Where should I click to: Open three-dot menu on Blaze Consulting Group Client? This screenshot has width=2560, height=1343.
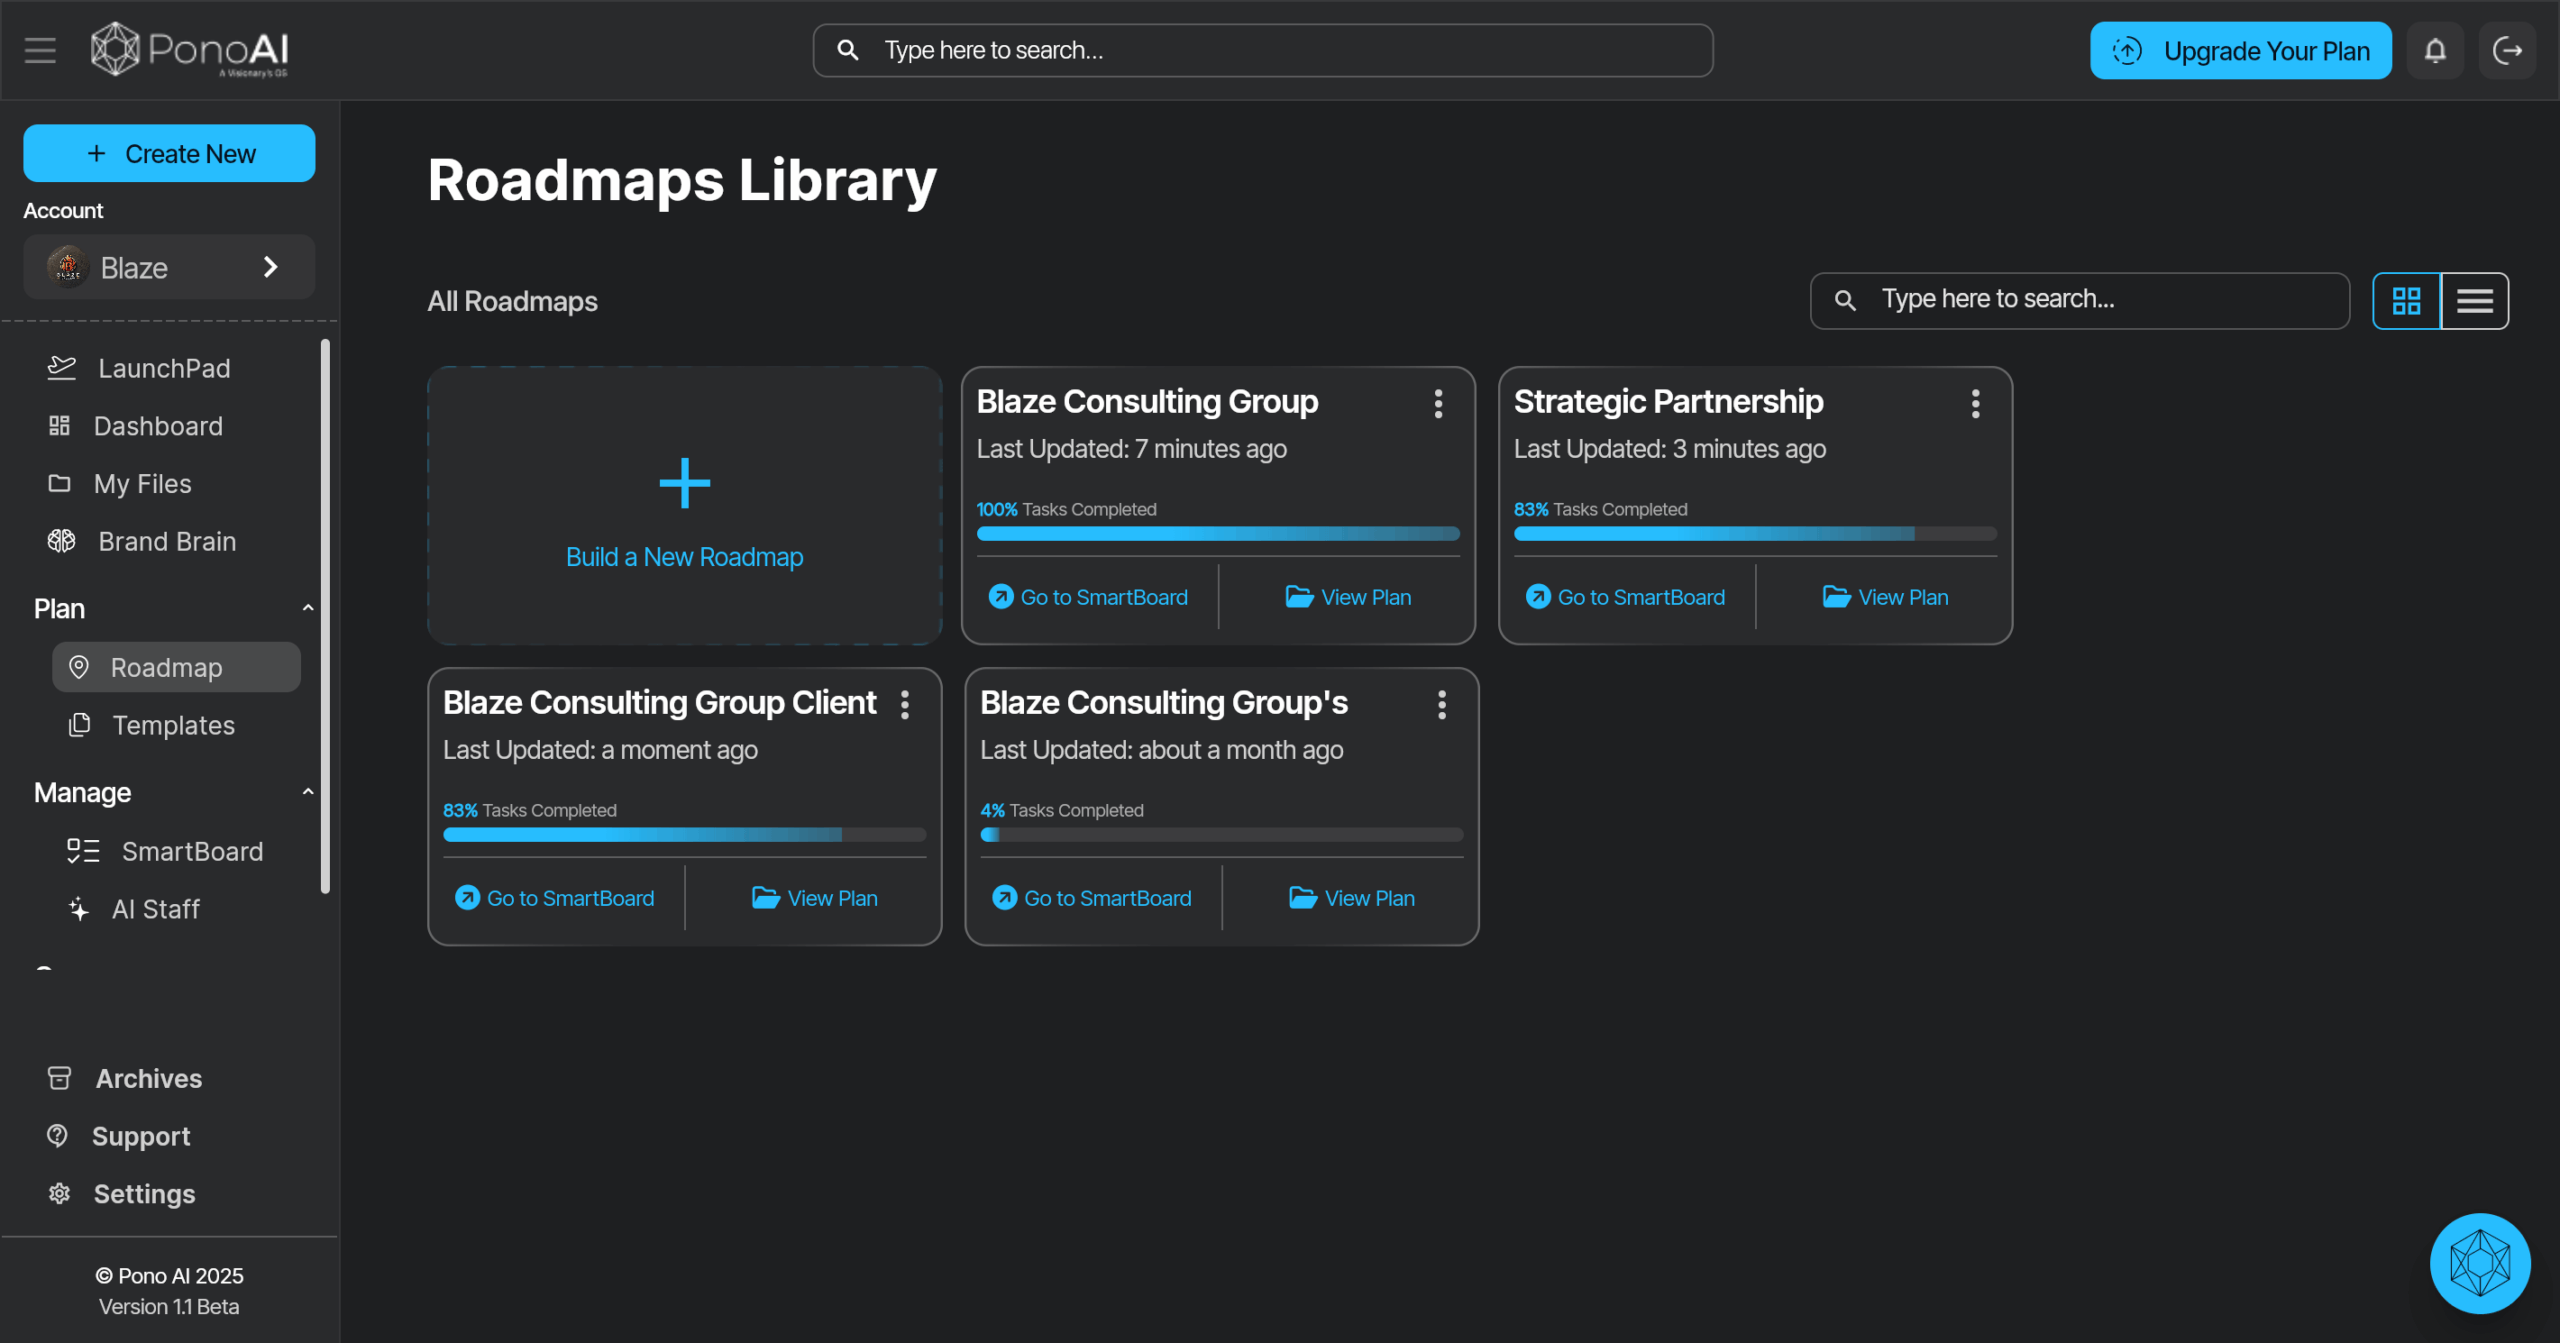tap(905, 705)
